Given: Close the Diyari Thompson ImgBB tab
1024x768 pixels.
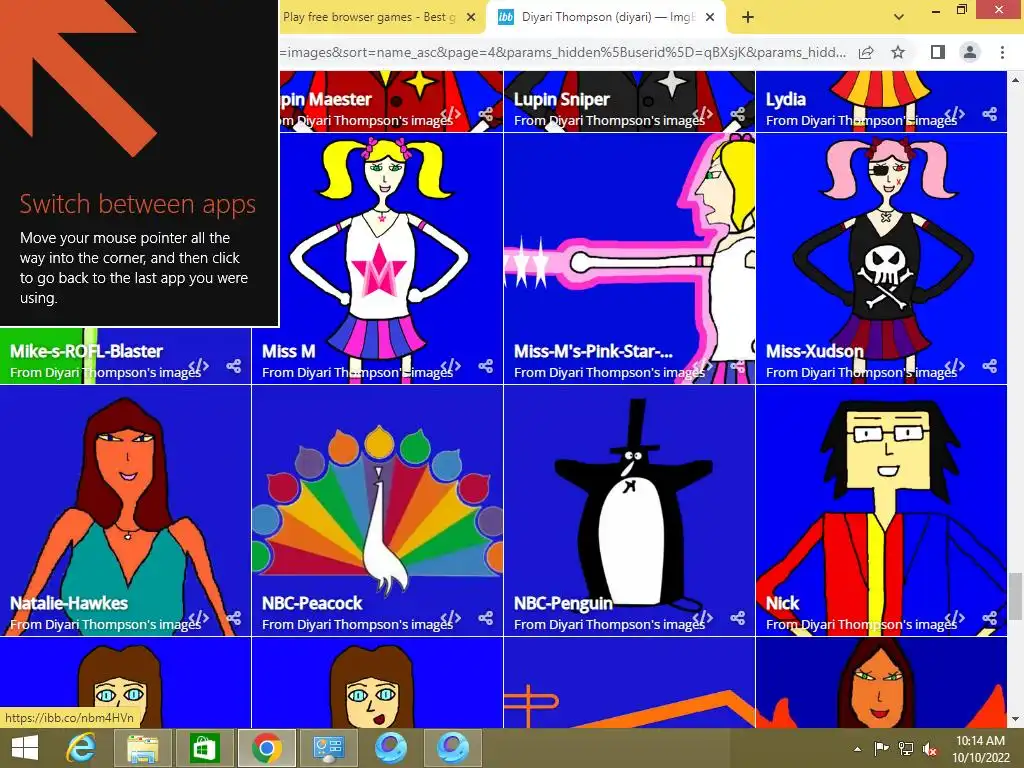Looking at the screenshot, I should tap(711, 17).
